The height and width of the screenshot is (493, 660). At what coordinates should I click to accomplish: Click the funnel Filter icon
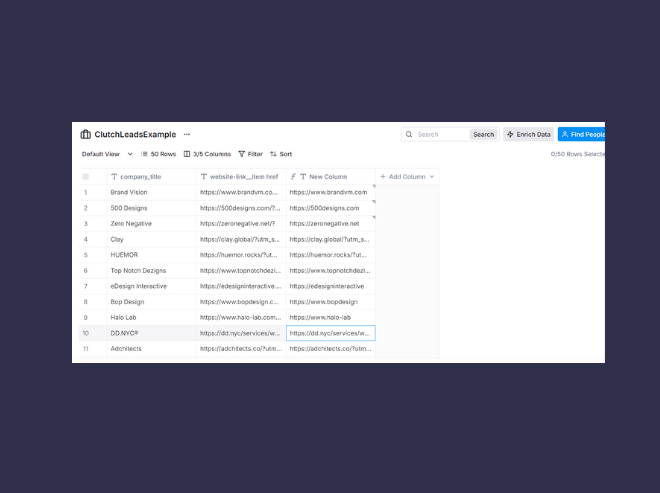click(x=242, y=154)
